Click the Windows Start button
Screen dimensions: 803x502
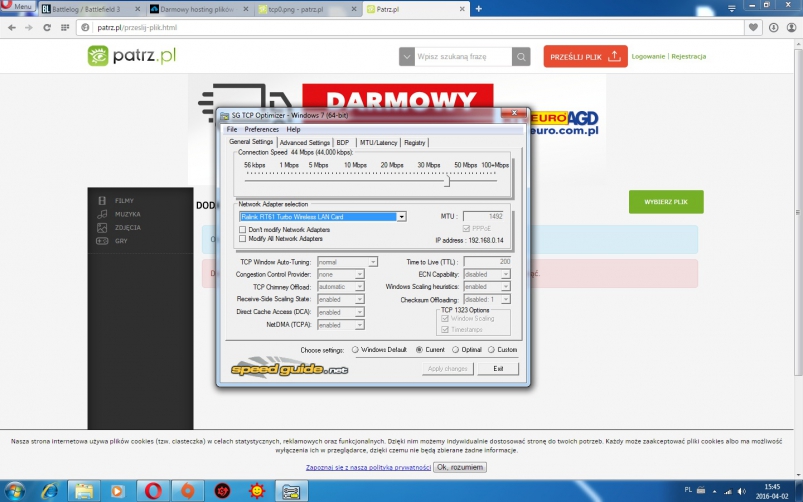(14, 491)
